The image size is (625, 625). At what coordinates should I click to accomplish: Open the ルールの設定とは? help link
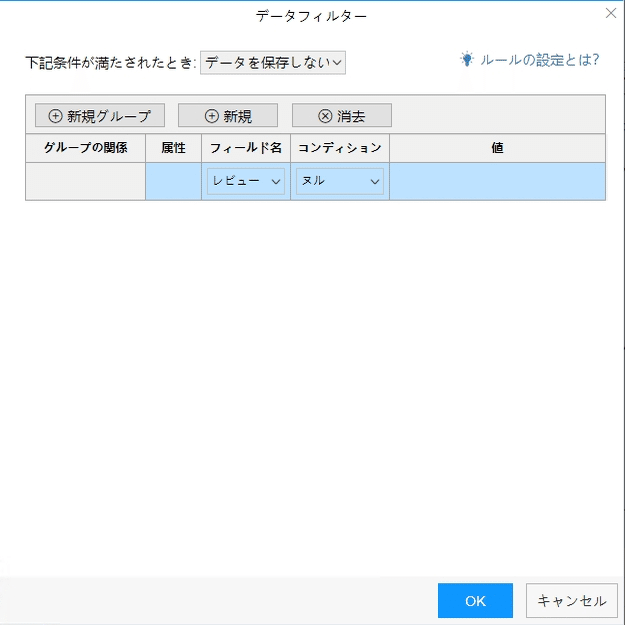[x=539, y=60]
